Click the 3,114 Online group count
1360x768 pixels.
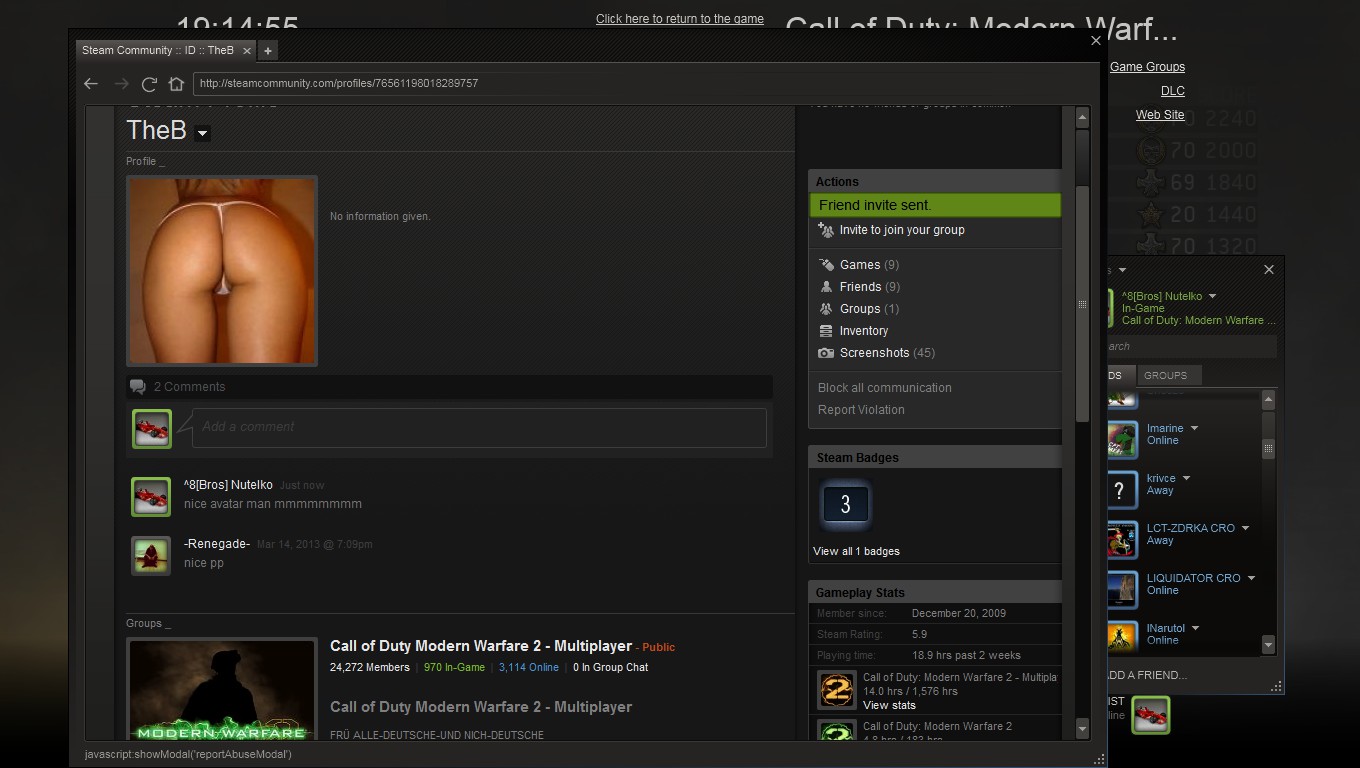tap(529, 667)
